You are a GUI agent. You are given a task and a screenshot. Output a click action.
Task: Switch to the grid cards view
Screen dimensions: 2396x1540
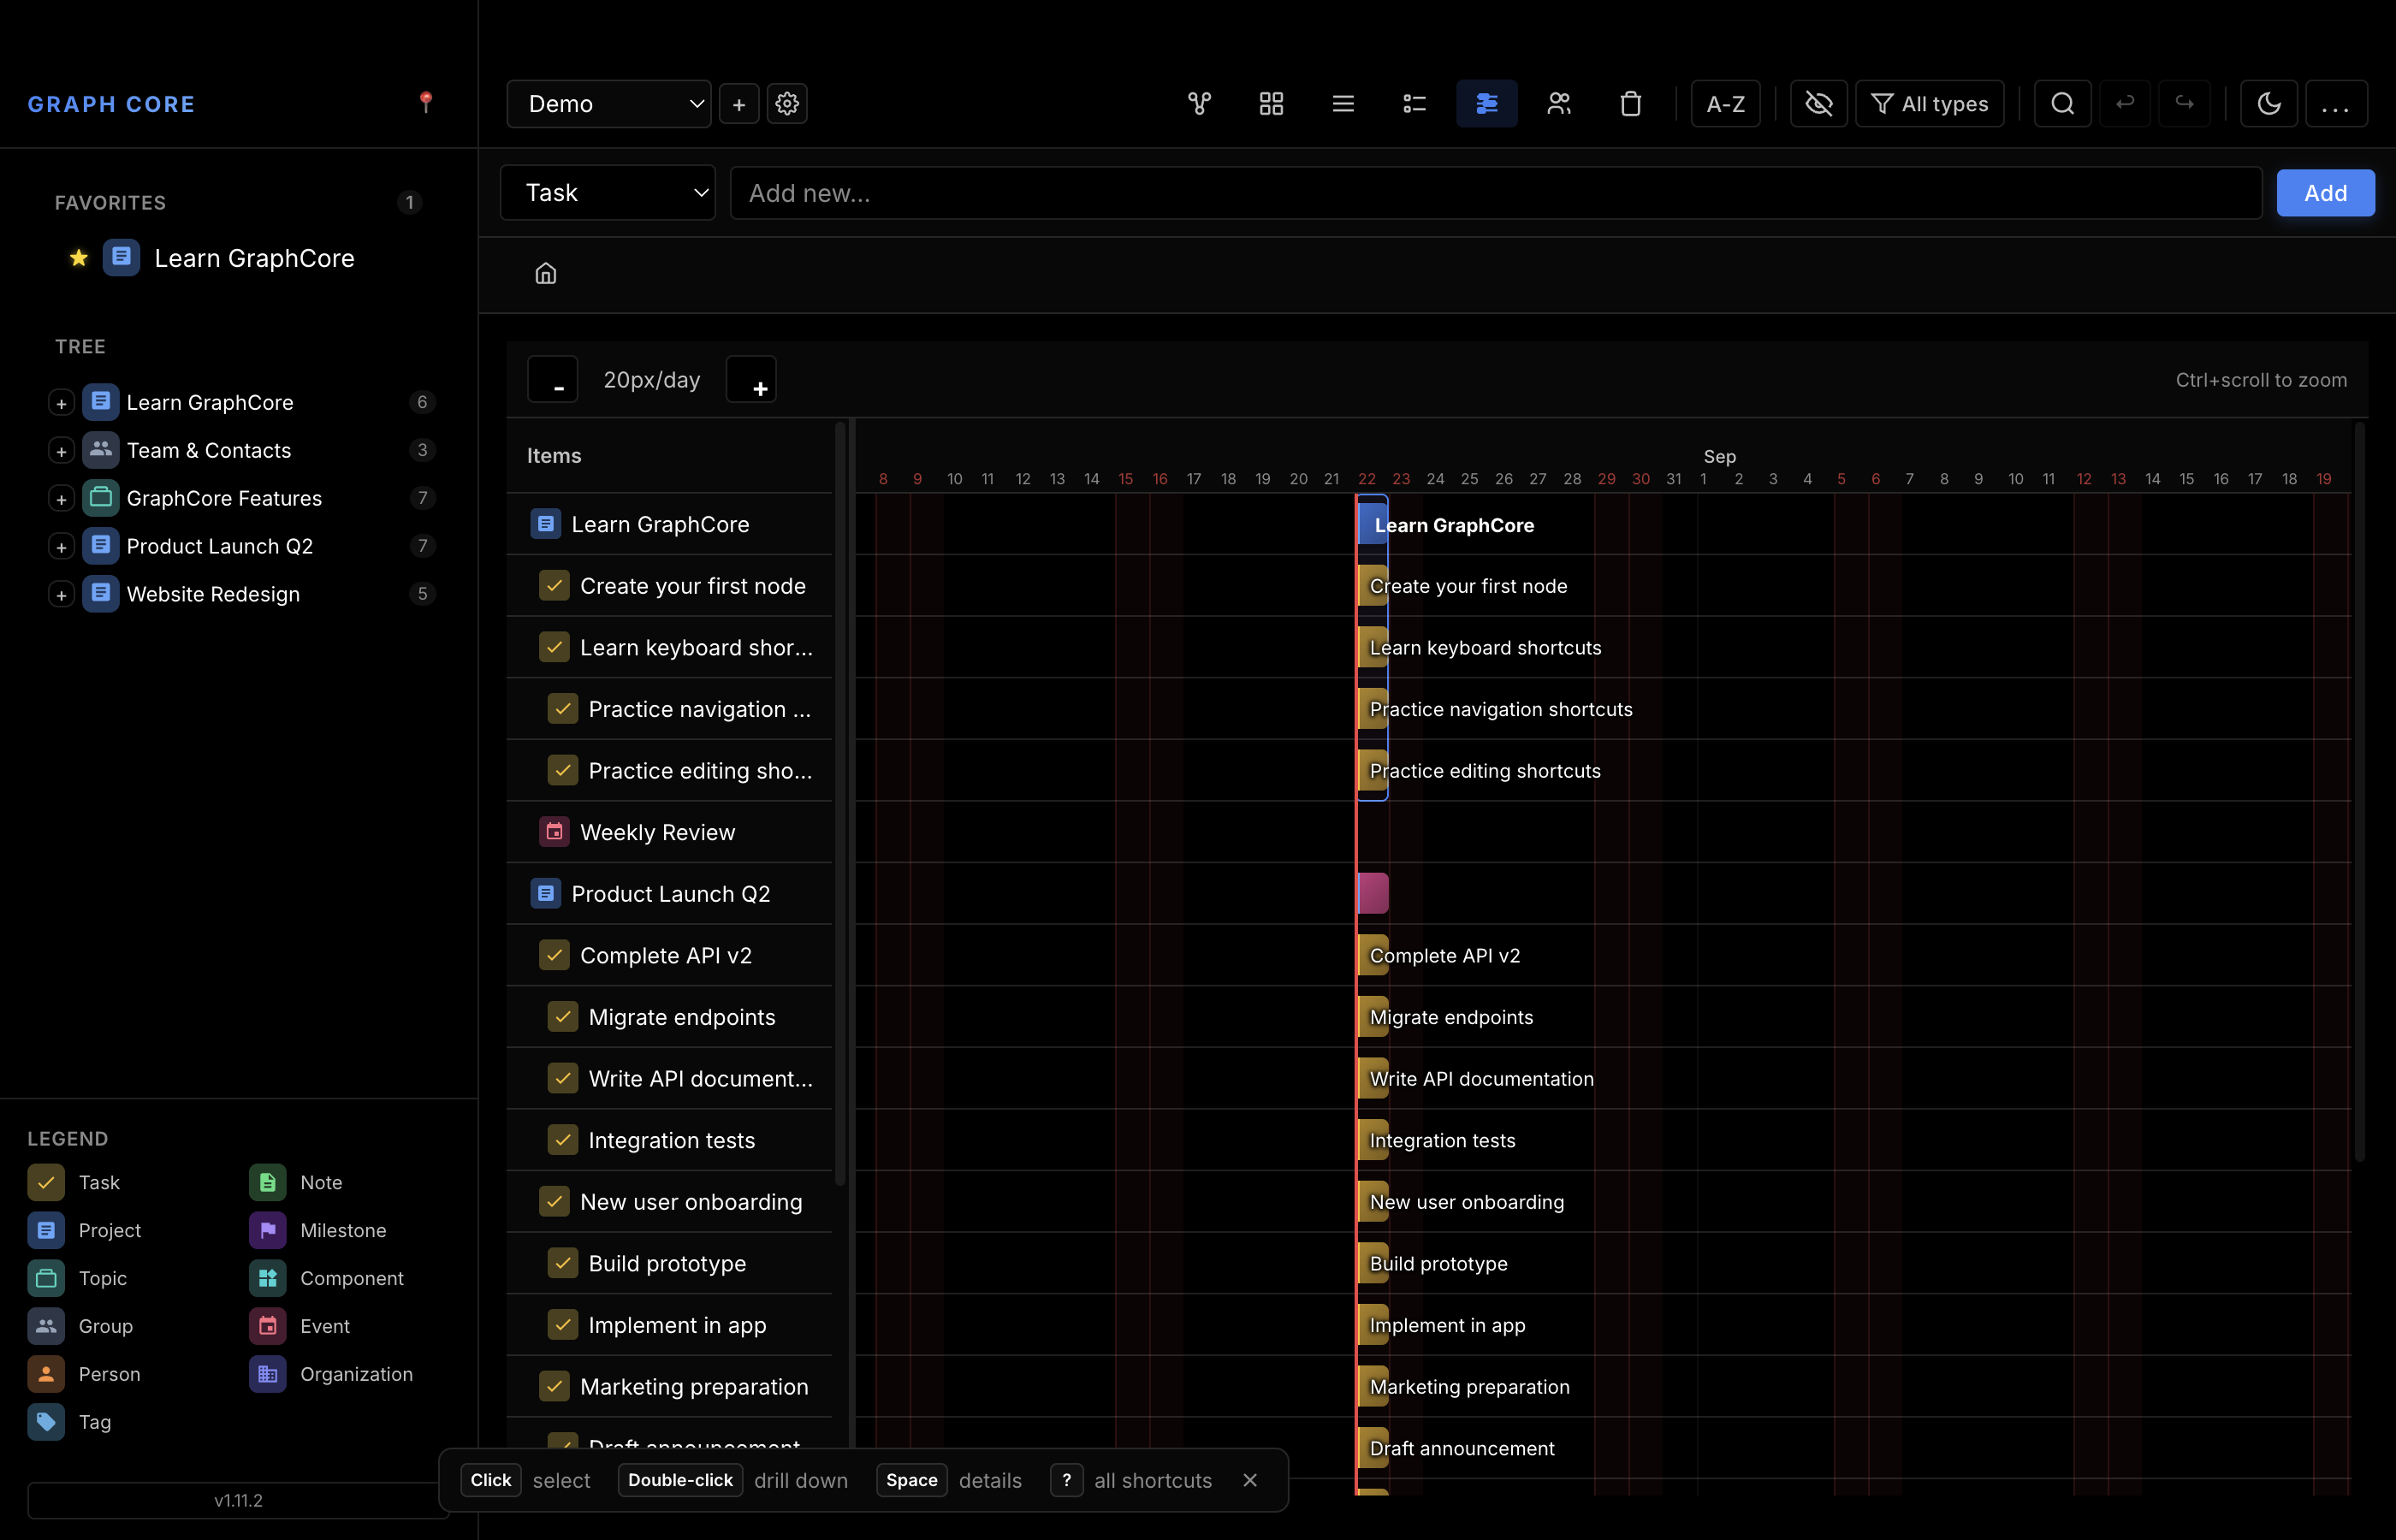(1271, 103)
